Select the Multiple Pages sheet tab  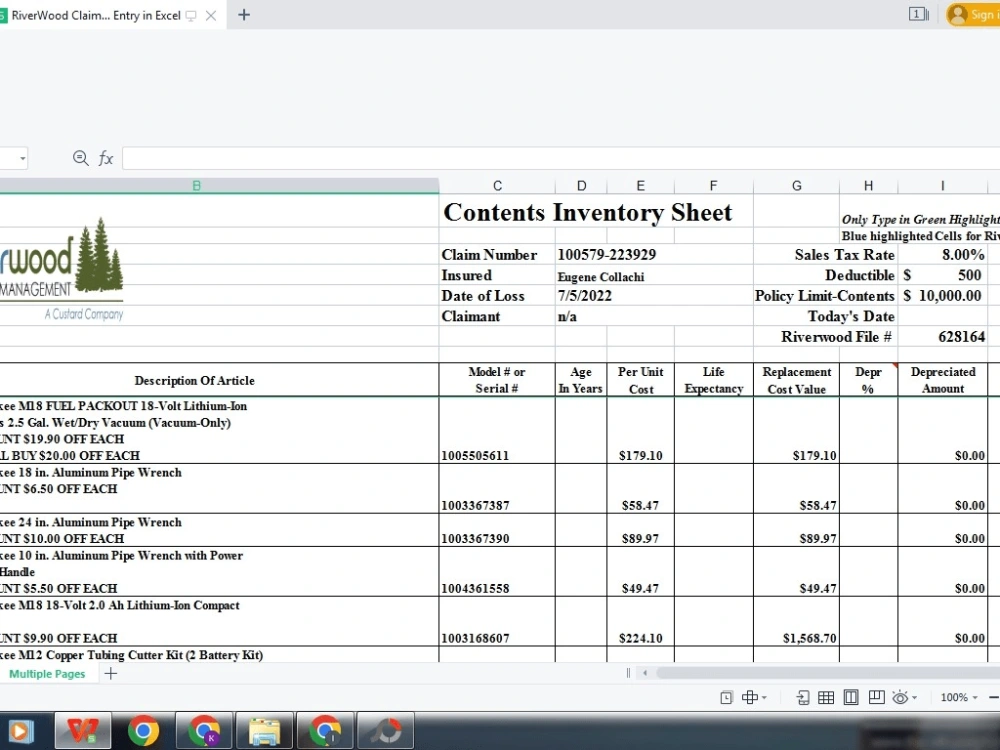tap(47, 673)
